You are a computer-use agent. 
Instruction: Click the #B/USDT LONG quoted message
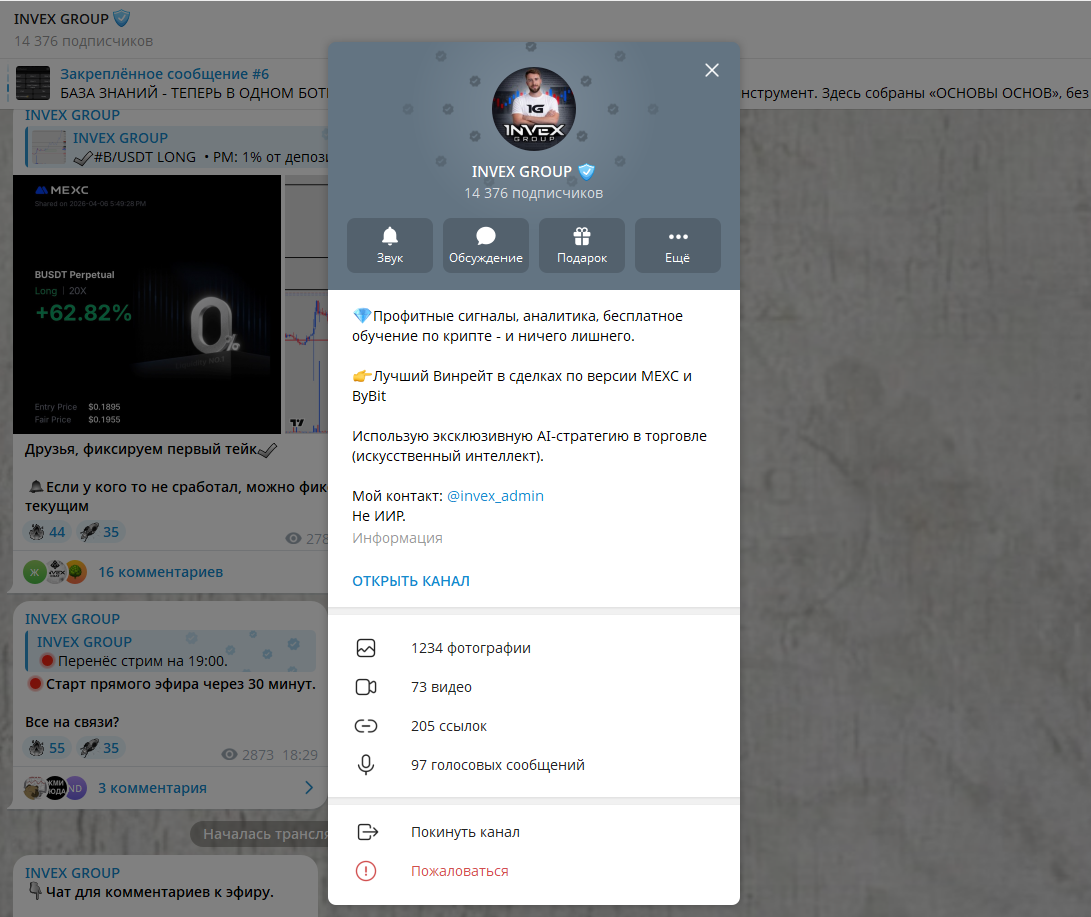pos(177,147)
